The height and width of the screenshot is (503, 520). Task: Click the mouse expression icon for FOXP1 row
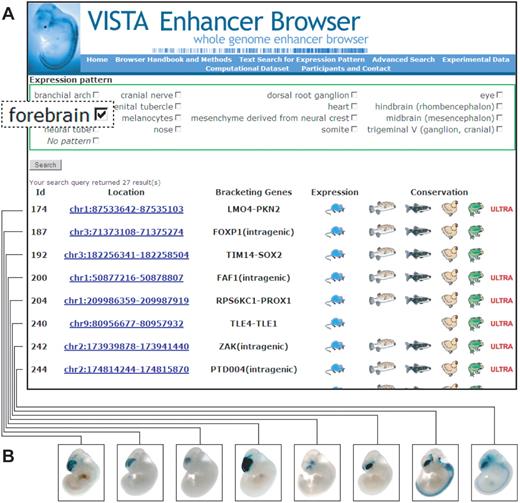[335, 232]
